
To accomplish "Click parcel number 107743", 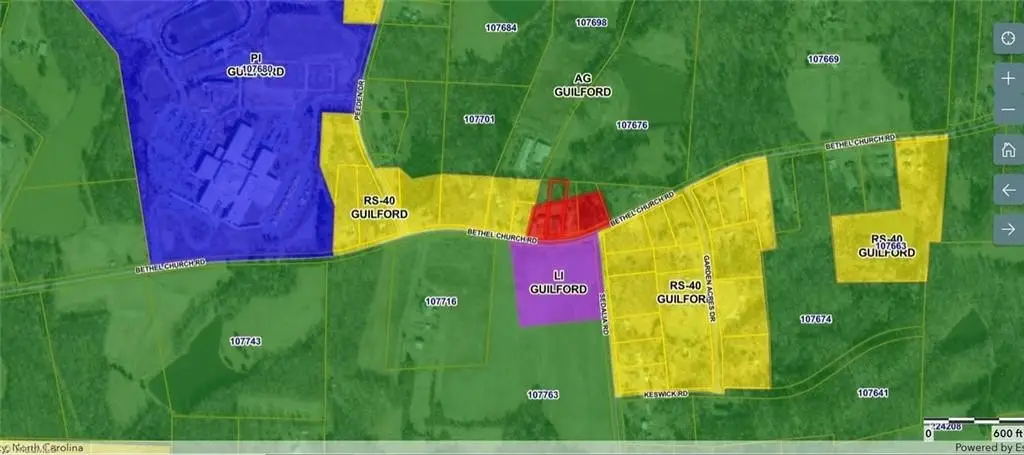I will (245, 341).
